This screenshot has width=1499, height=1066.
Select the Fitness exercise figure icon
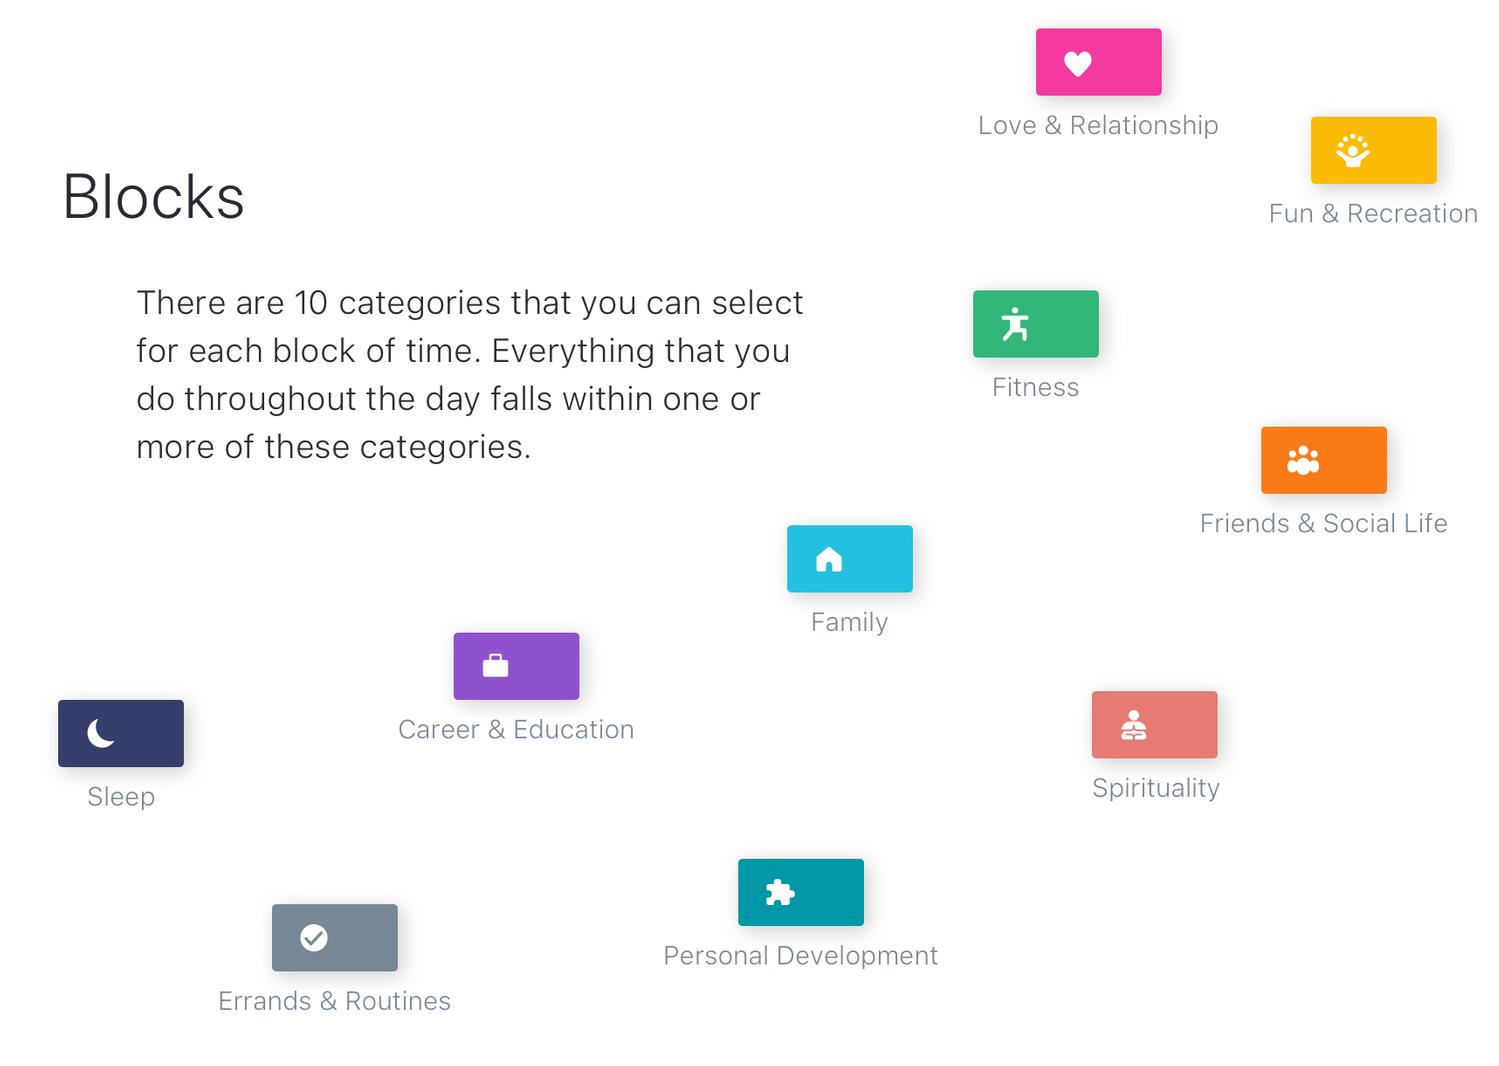point(1015,324)
